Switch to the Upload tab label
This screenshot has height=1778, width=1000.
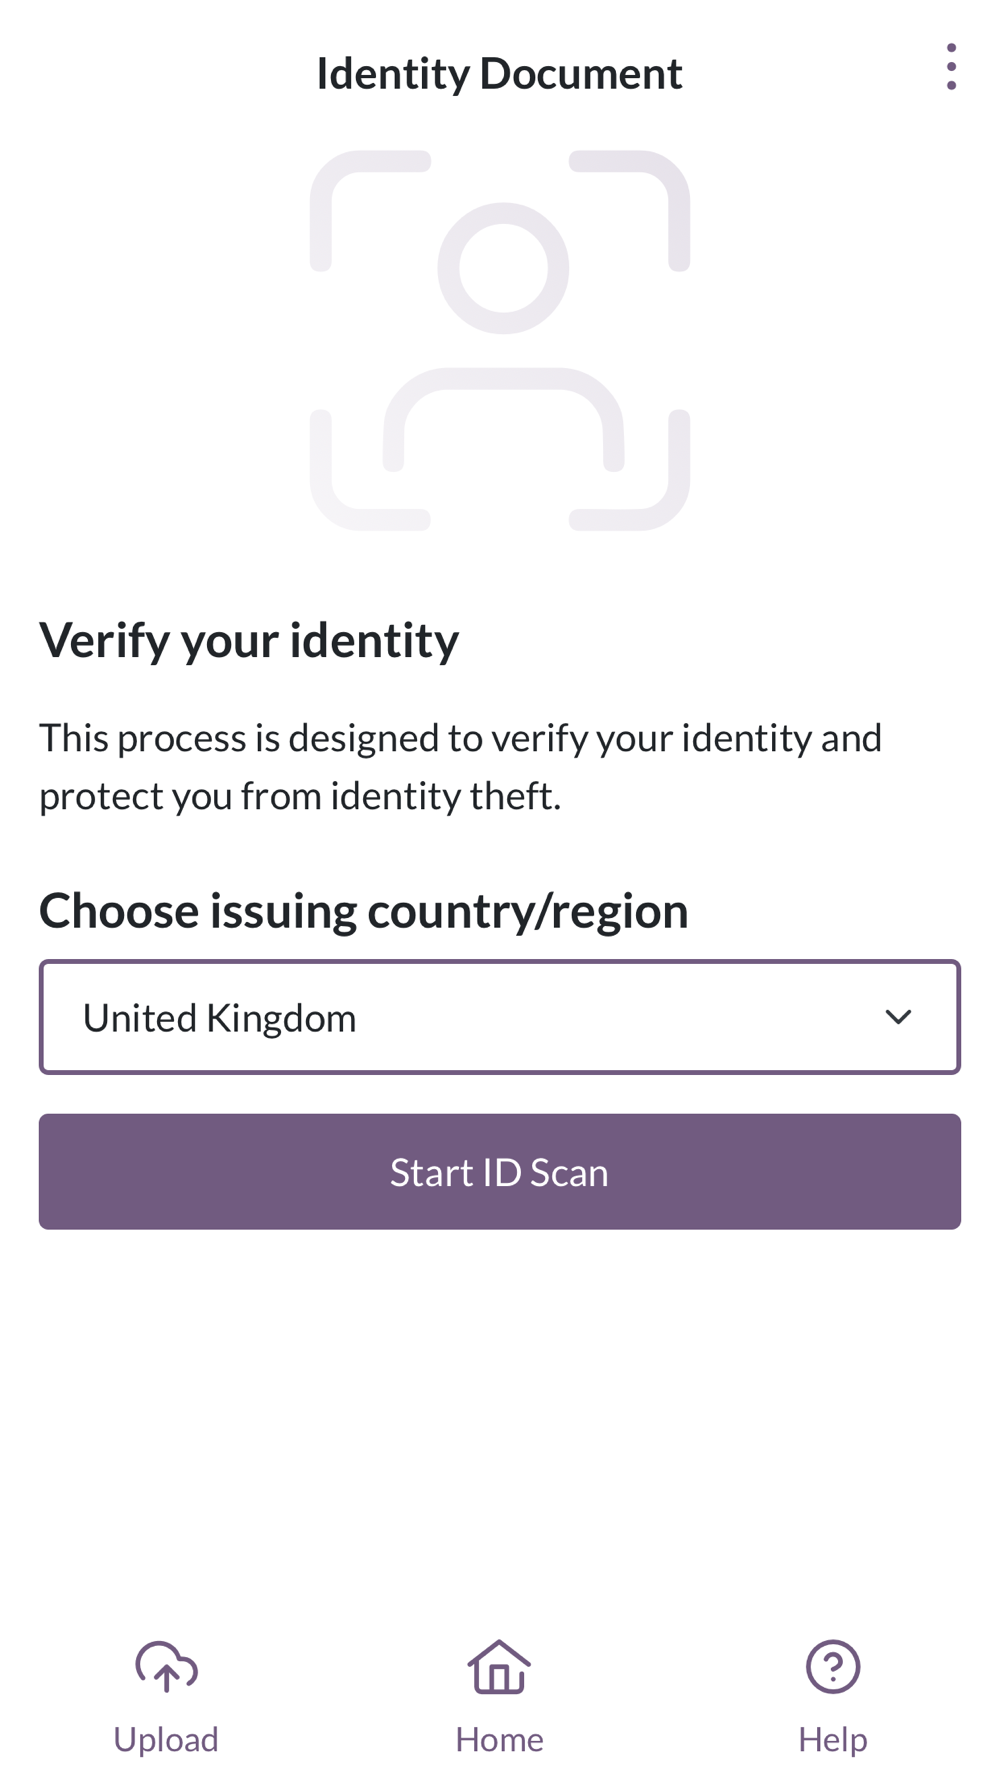click(x=166, y=1740)
